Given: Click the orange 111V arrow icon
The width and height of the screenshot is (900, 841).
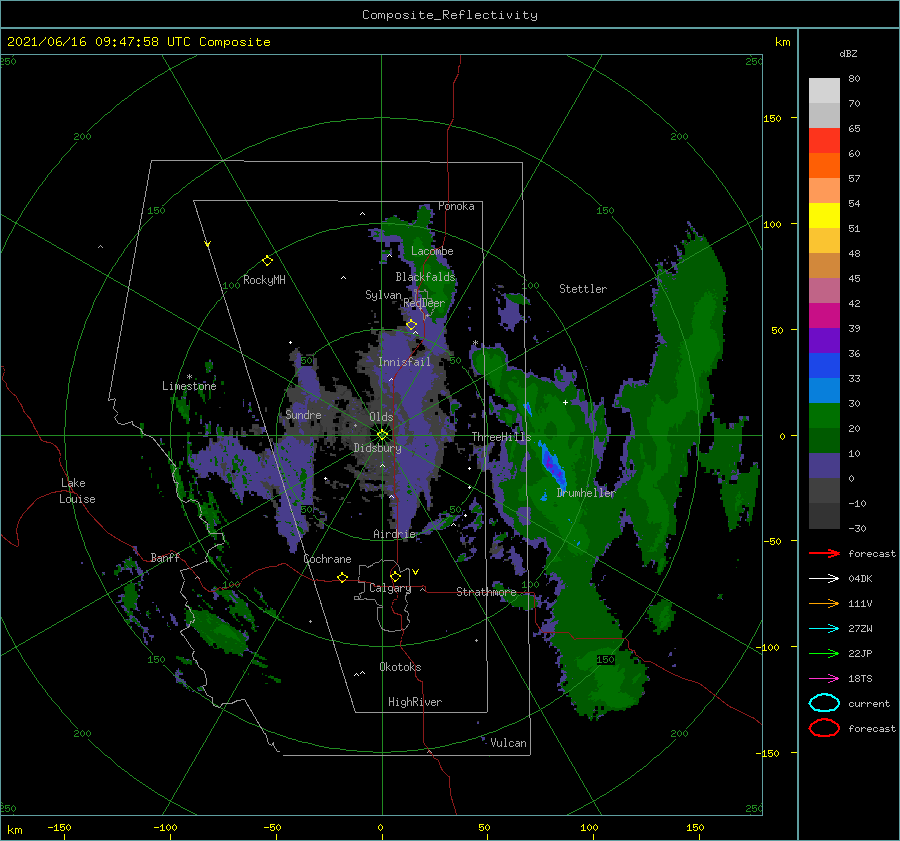Looking at the screenshot, I should point(824,603).
